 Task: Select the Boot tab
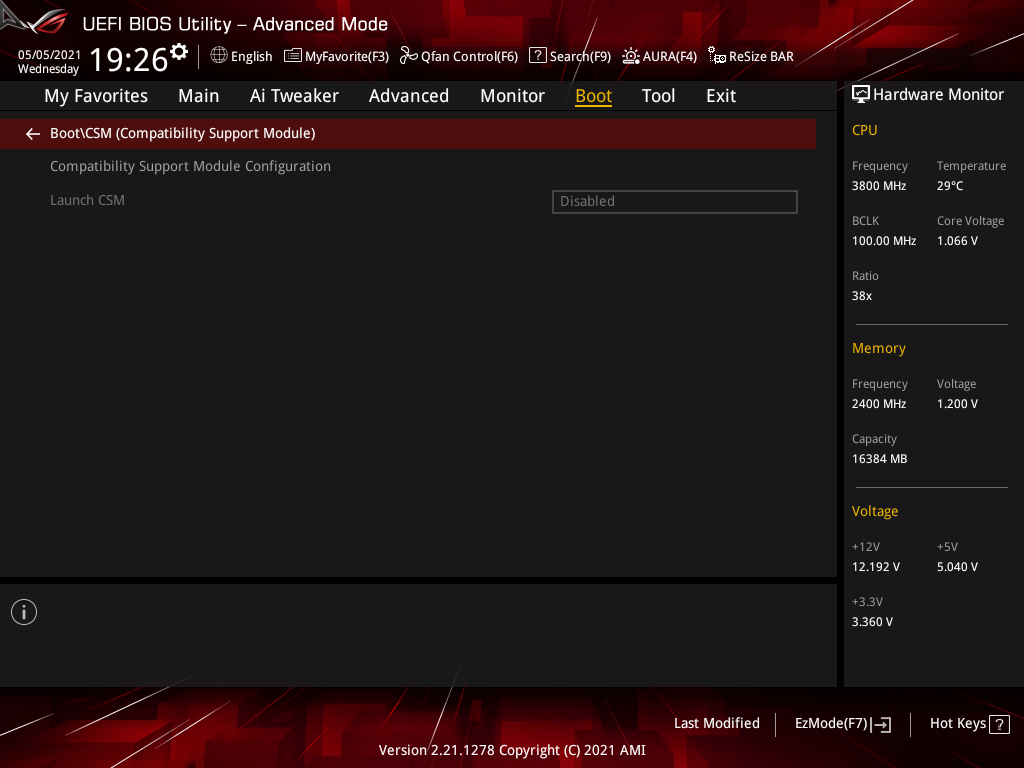[594, 96]
